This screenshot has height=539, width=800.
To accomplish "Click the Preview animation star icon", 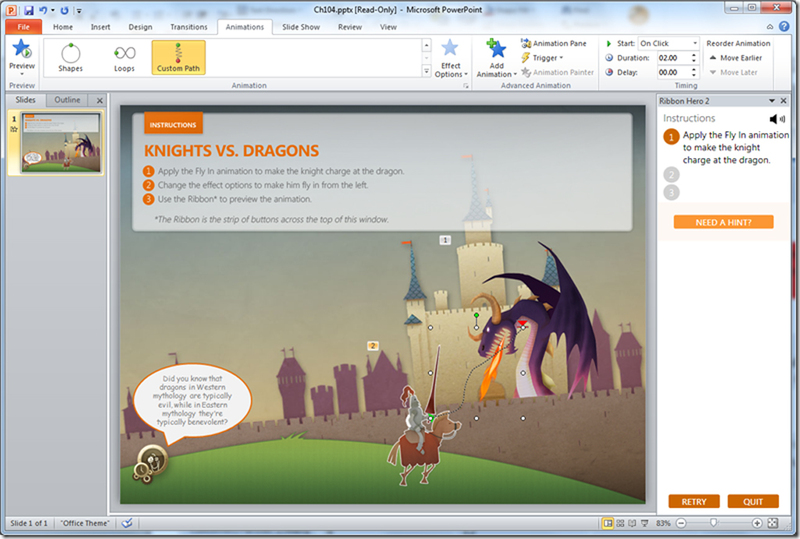I will 22,50.
